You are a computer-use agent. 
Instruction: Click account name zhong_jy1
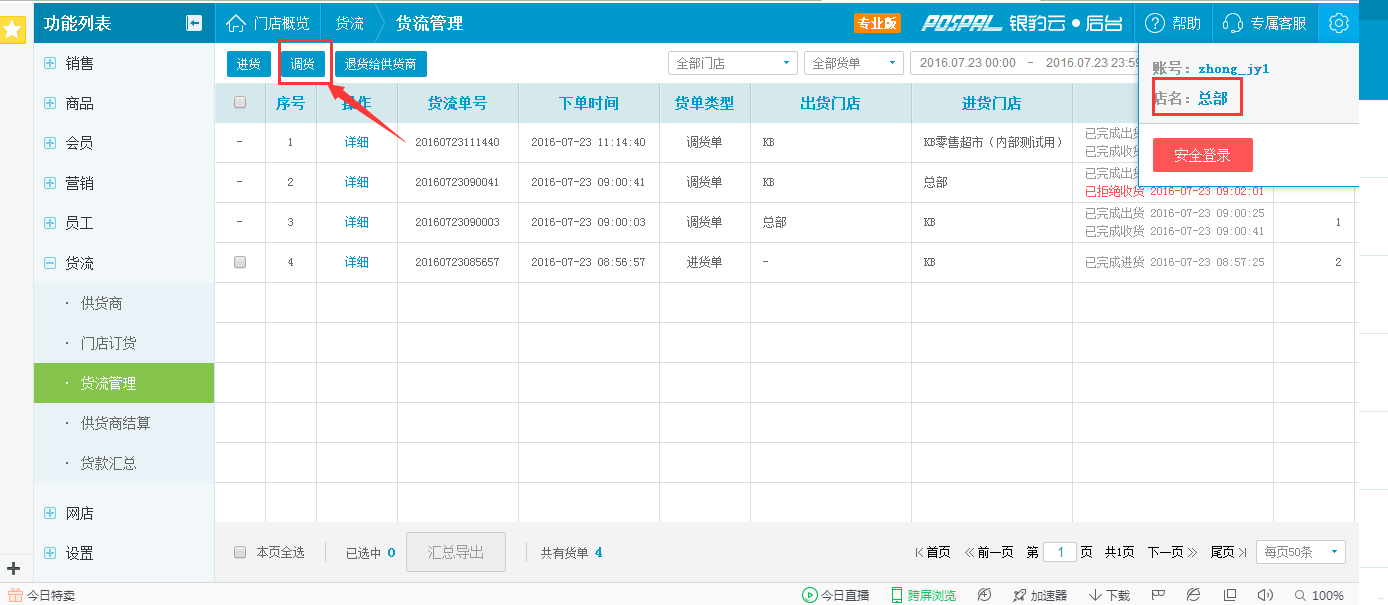click(x=1233, y=68)
